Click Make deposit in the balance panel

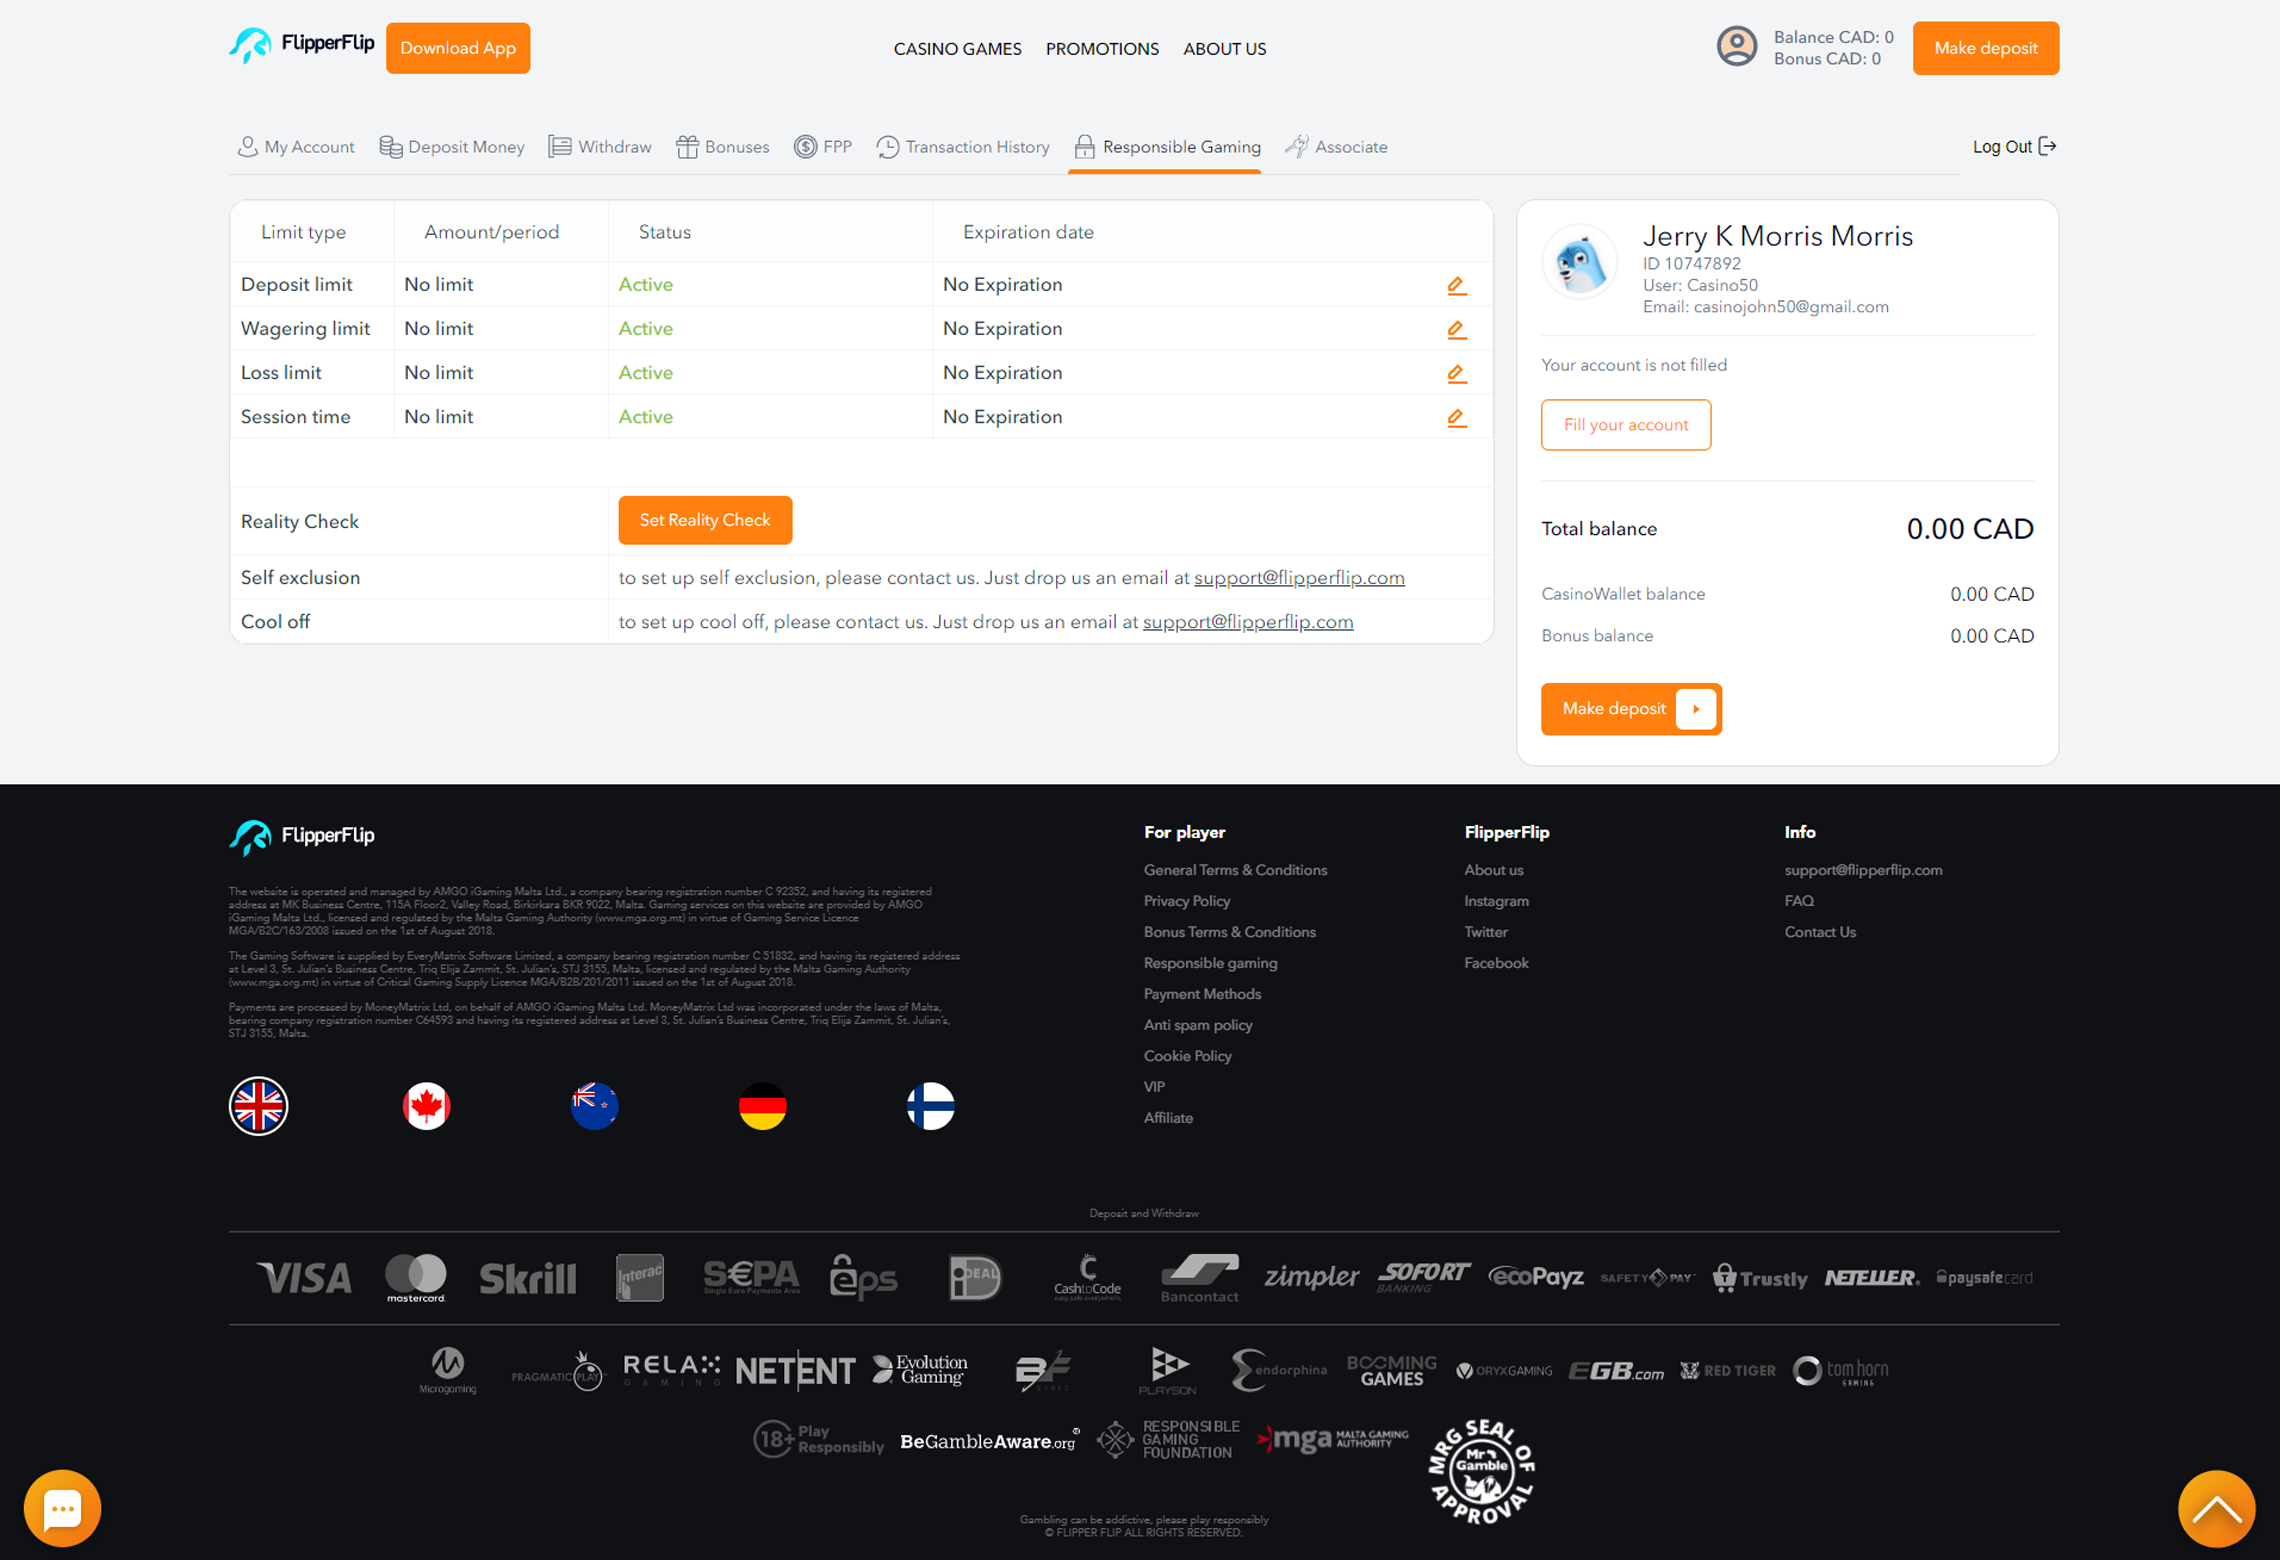[1631, 709]
